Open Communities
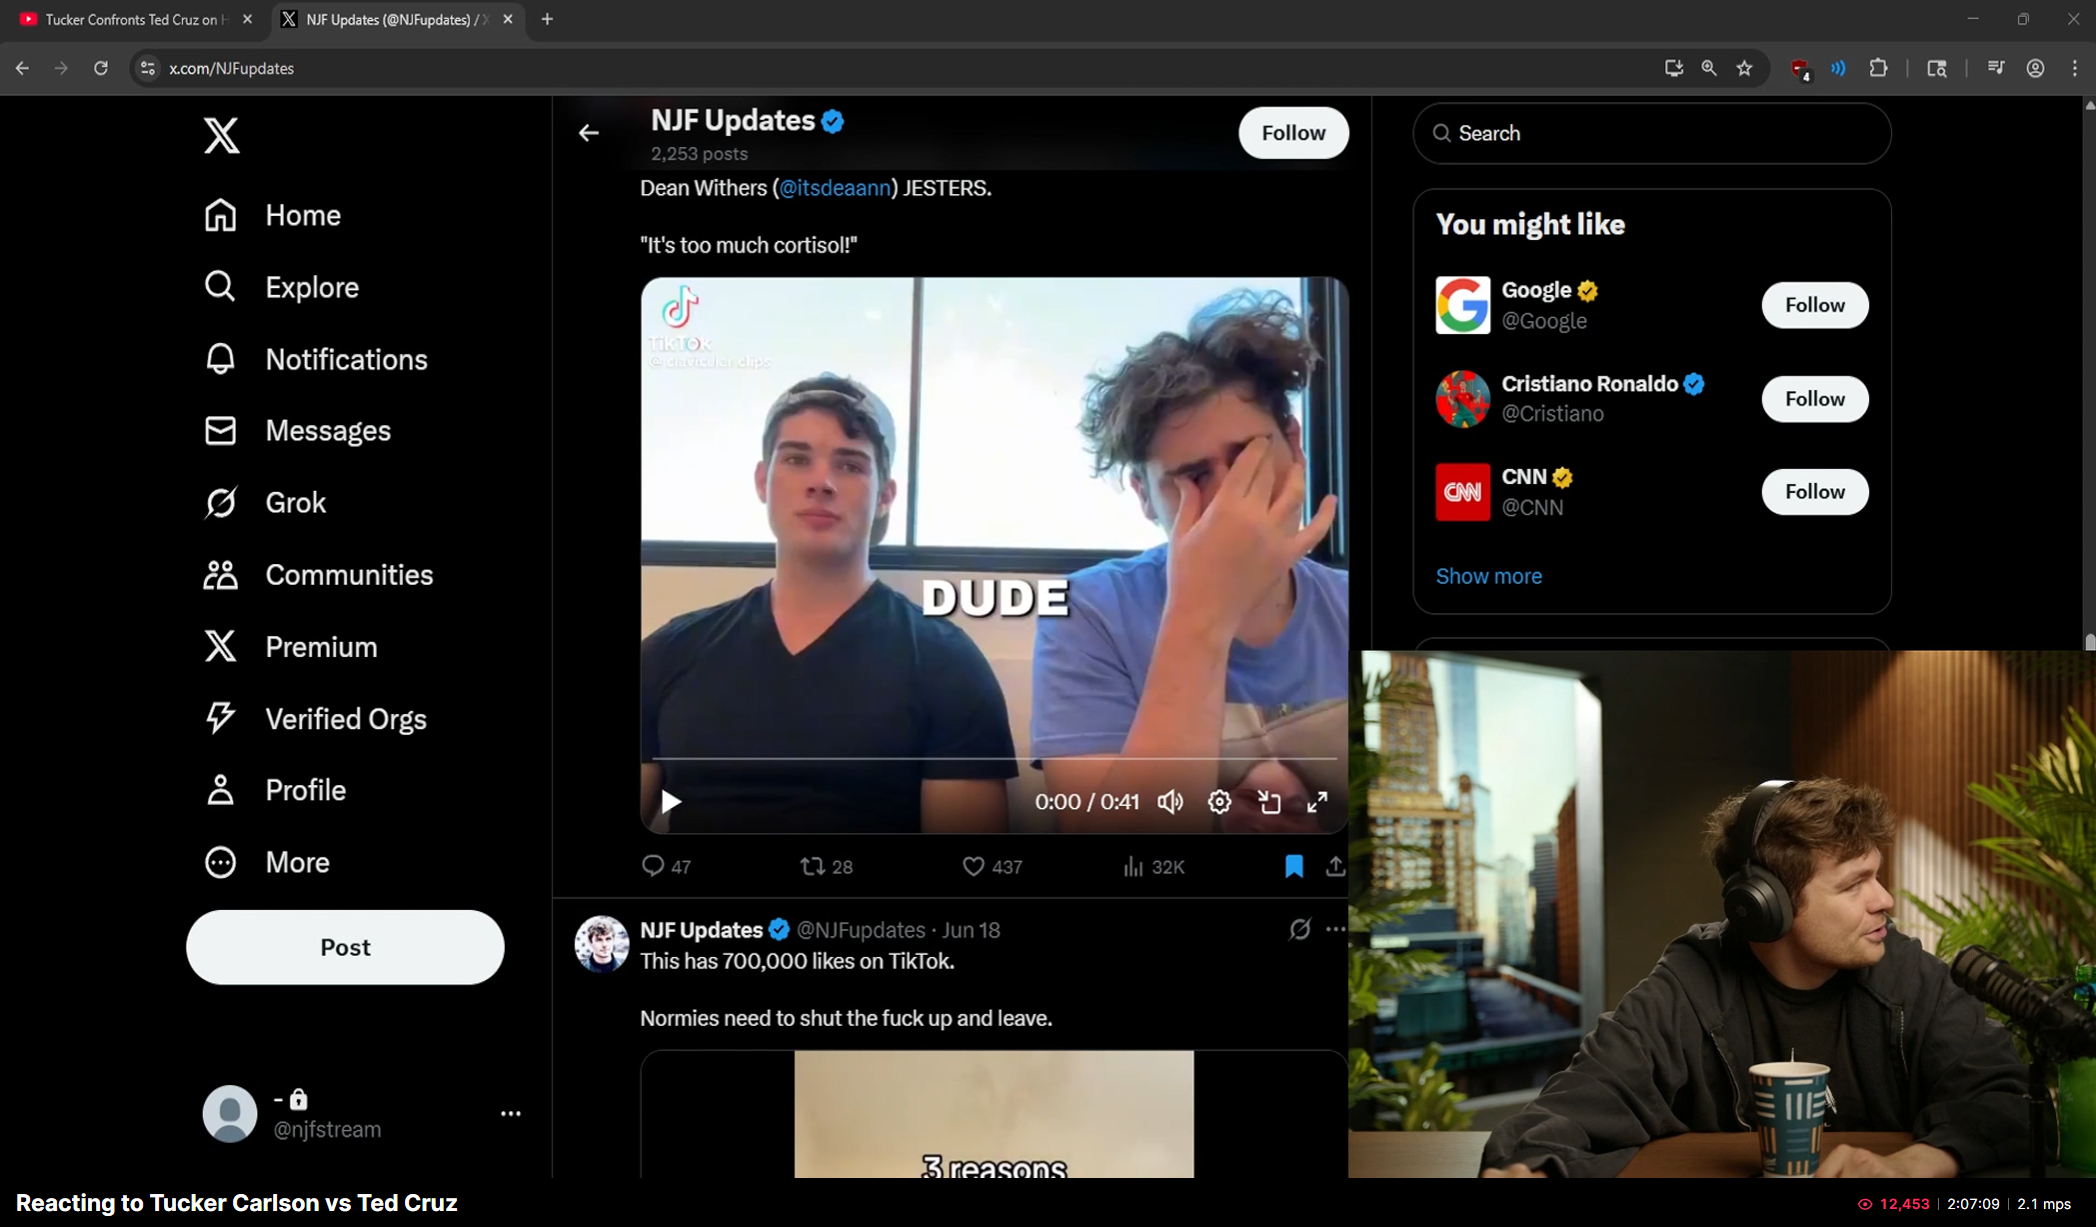This screenshot has width=2096, height=1227. point(318,575)
